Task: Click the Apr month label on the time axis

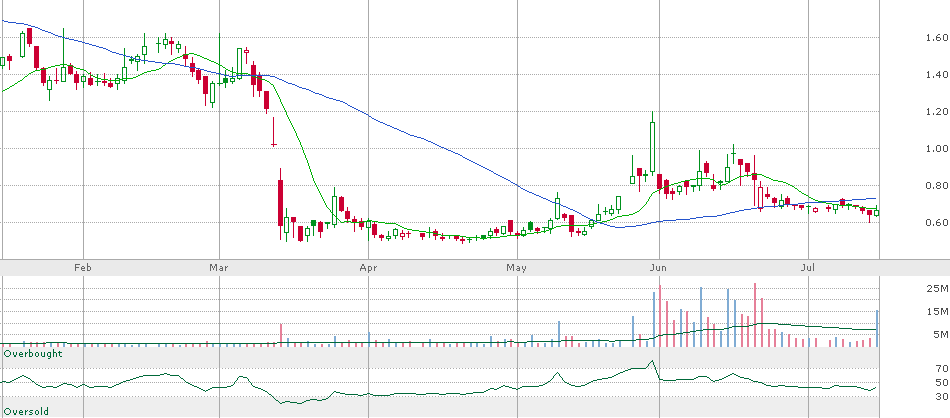Action: tap(368, 267)
